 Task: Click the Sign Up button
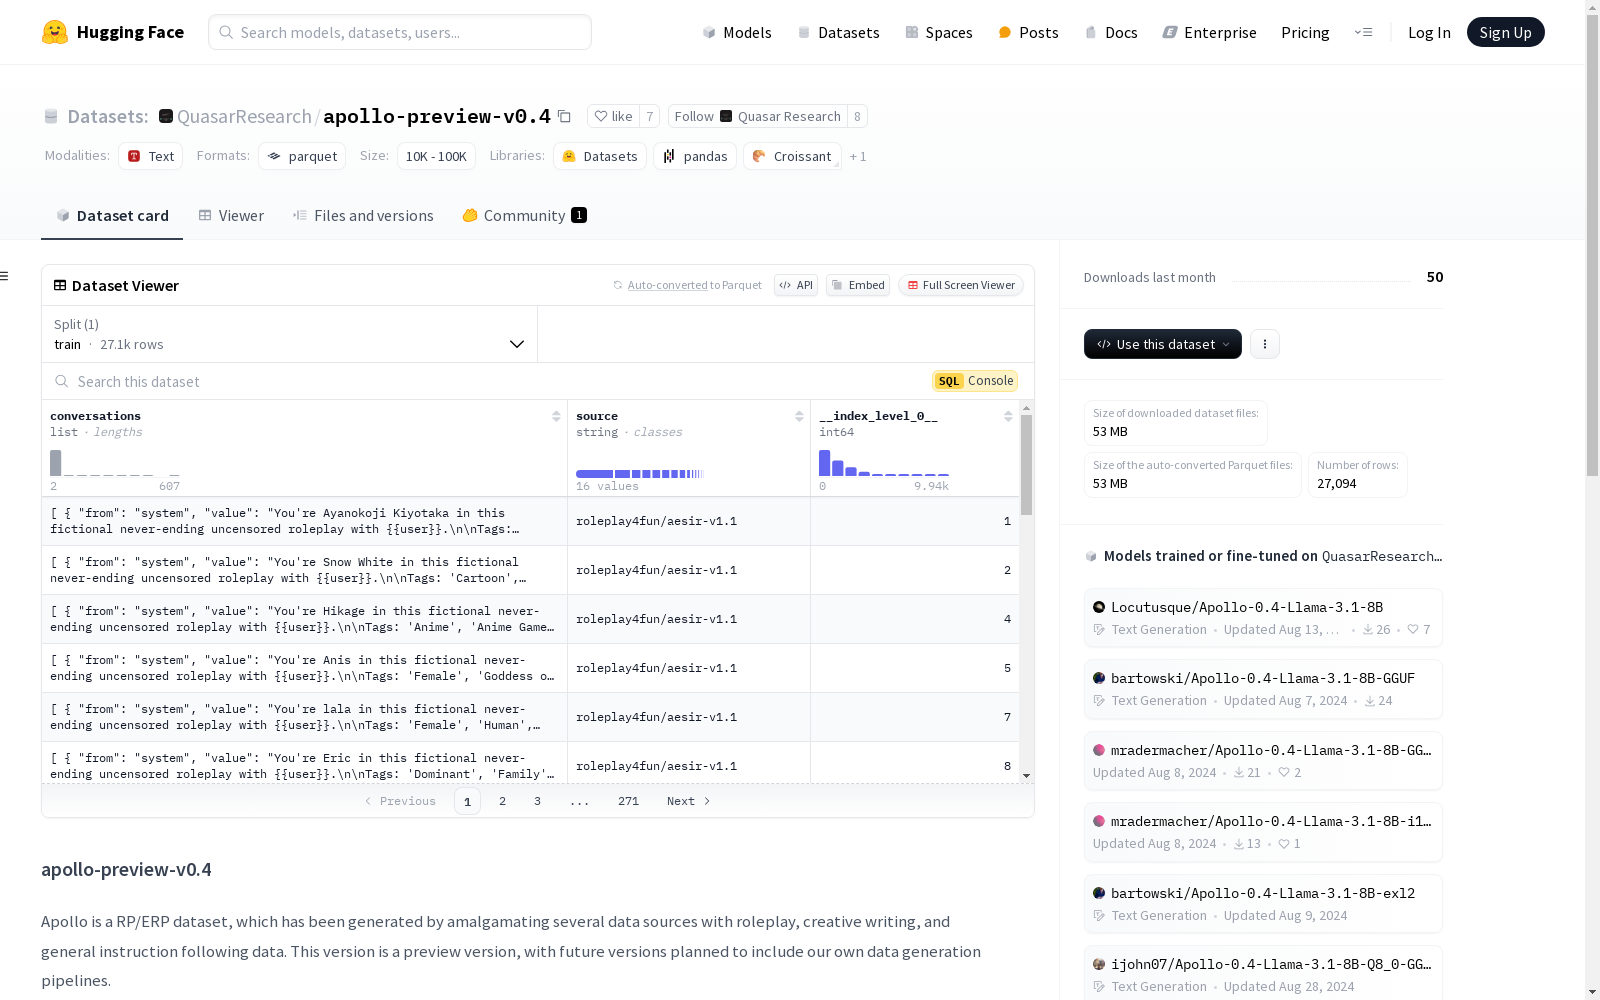point(1505,32)
